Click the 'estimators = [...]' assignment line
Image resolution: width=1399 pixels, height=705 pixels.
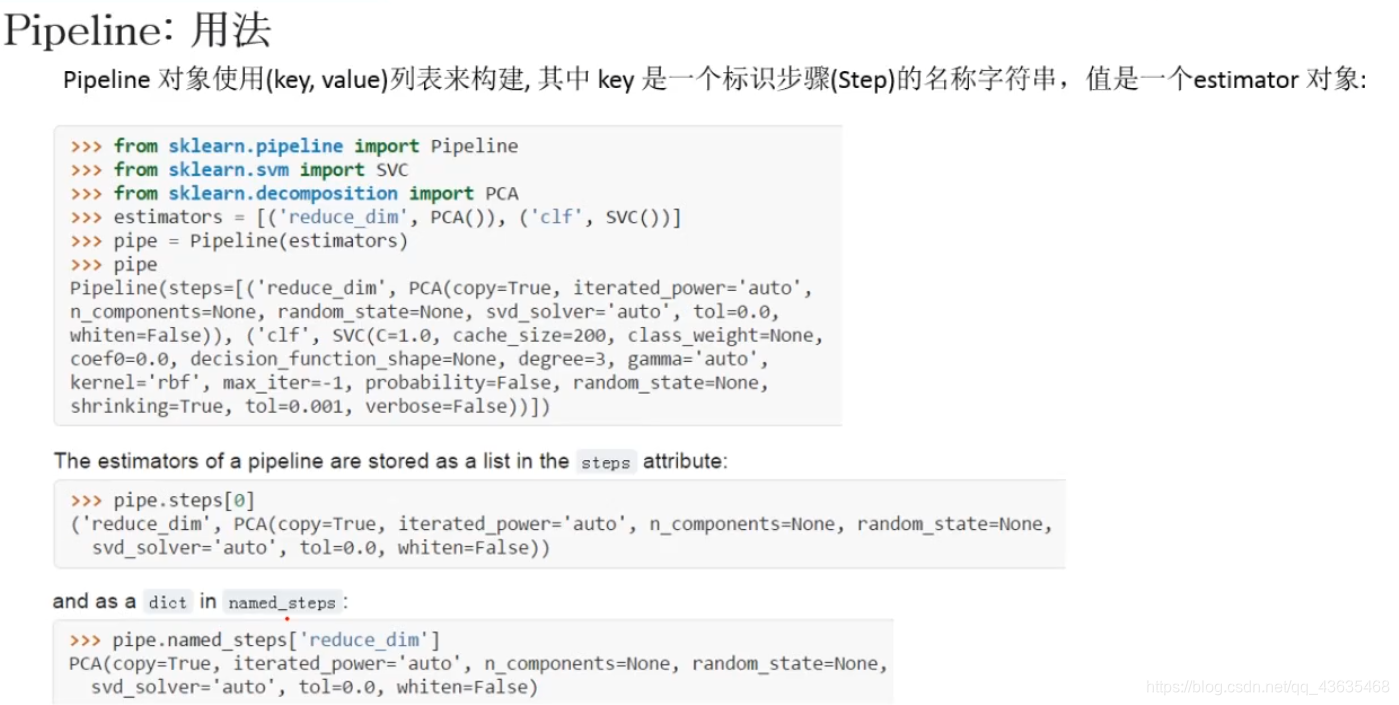(x=375, y=217)
